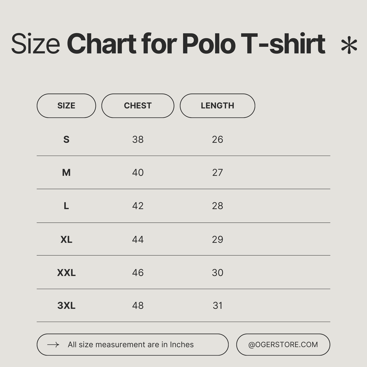This screenshot has height=367, width=367.
Task: Click the size S row label
Action: [66, 139]
